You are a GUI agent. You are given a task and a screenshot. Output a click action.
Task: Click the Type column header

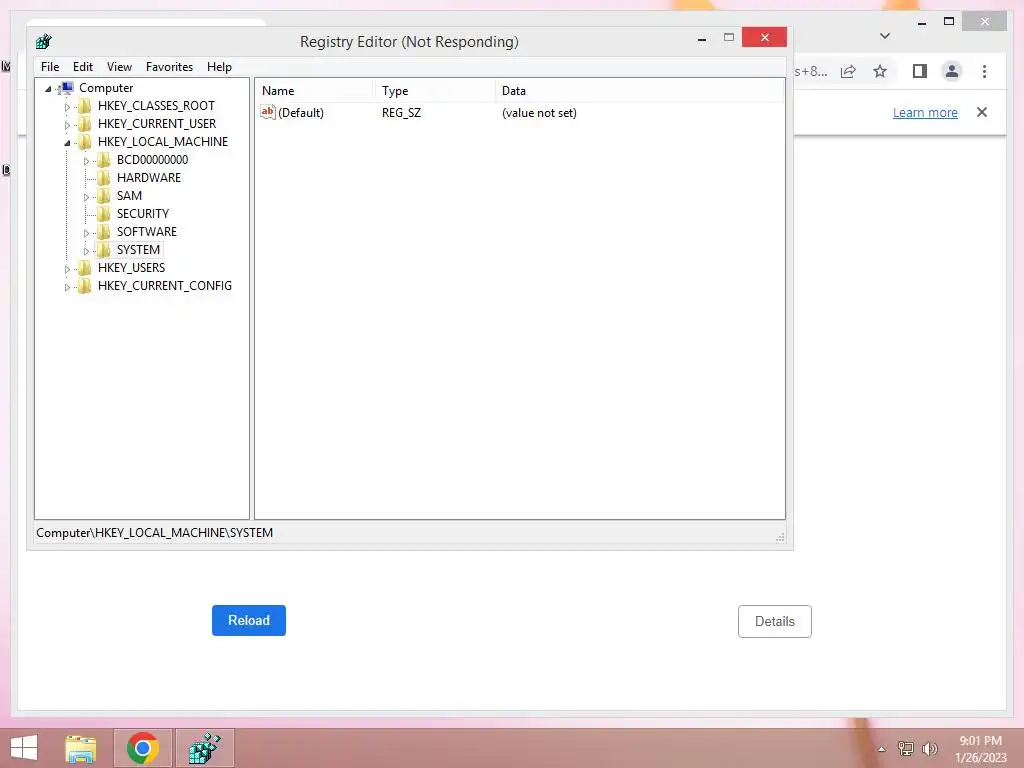click(434, 91)
